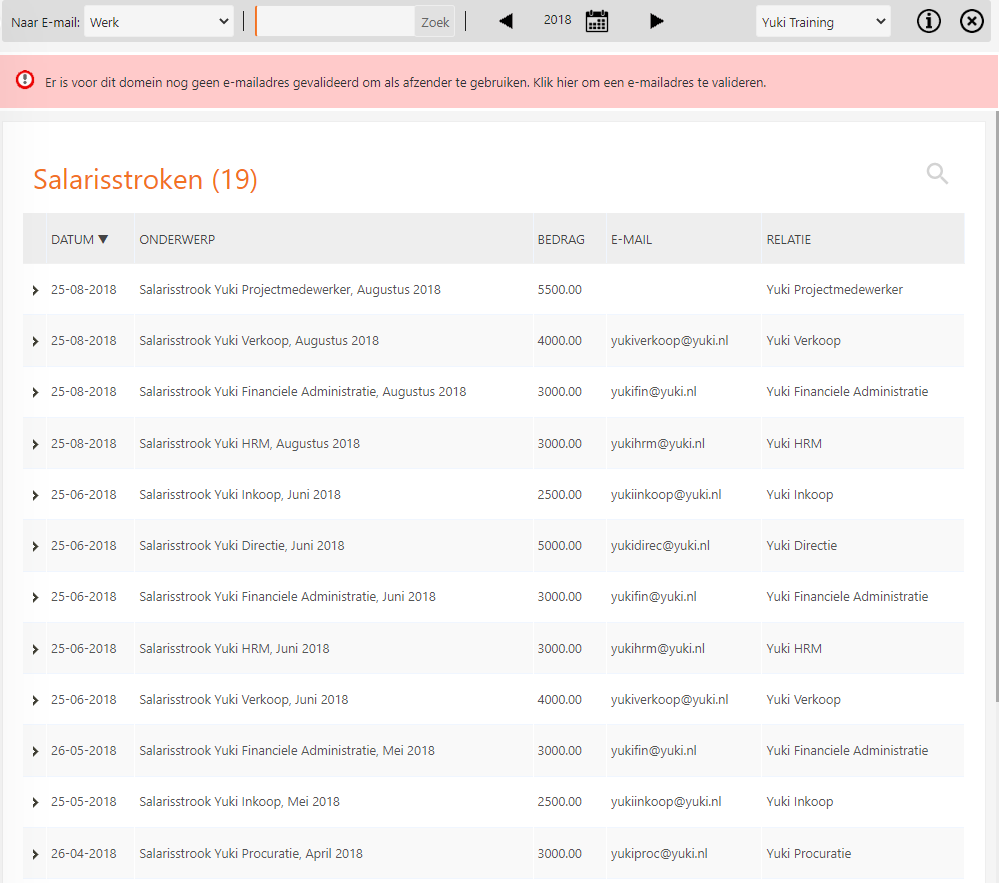The height and width of the screenshot is (883, 999).
Task: Expand Financiele Administratie Juni 2018 row
Action: pyautogui.click(x=35, y=597)
